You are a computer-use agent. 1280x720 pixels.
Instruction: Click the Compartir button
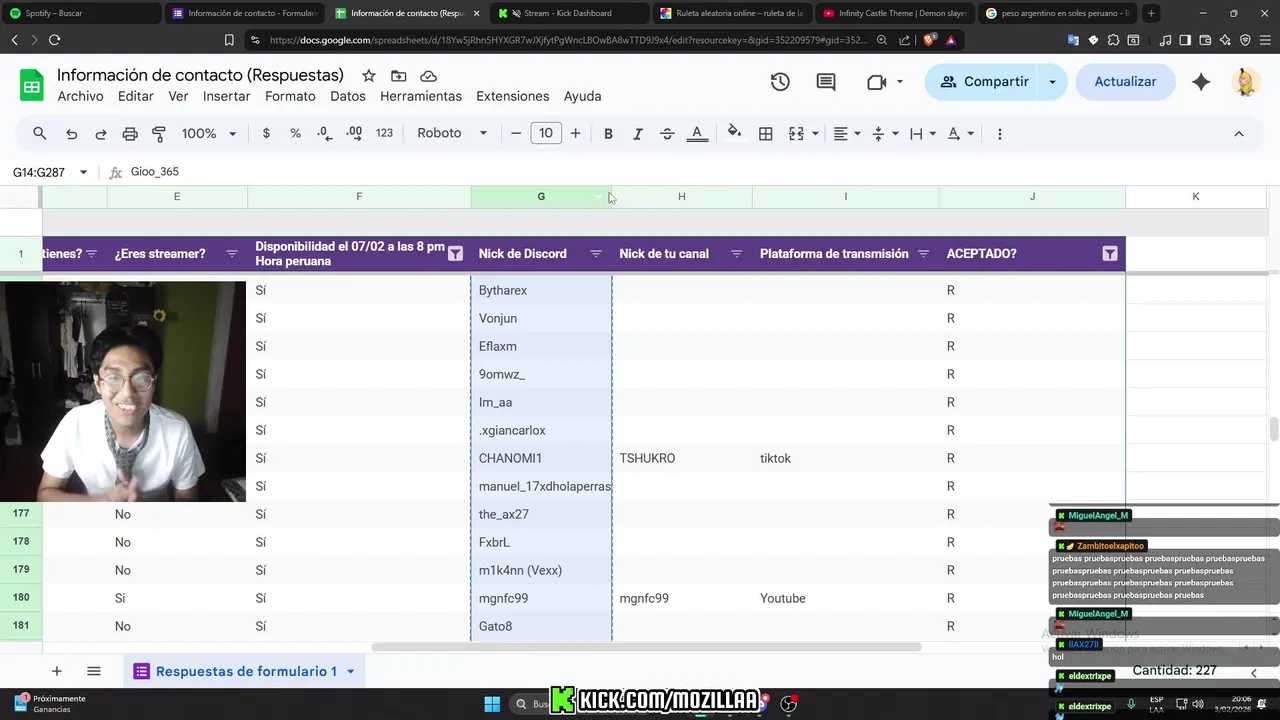982,82
